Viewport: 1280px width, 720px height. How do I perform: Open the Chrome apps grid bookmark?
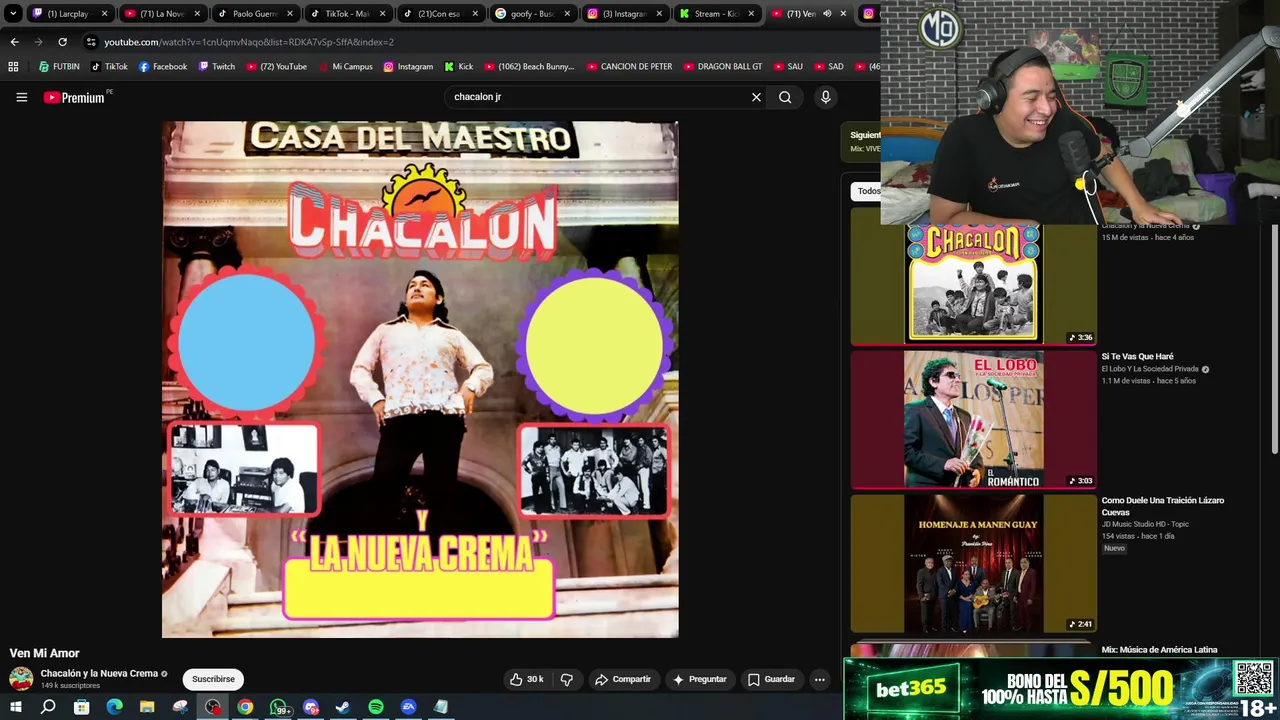[13, 67]
